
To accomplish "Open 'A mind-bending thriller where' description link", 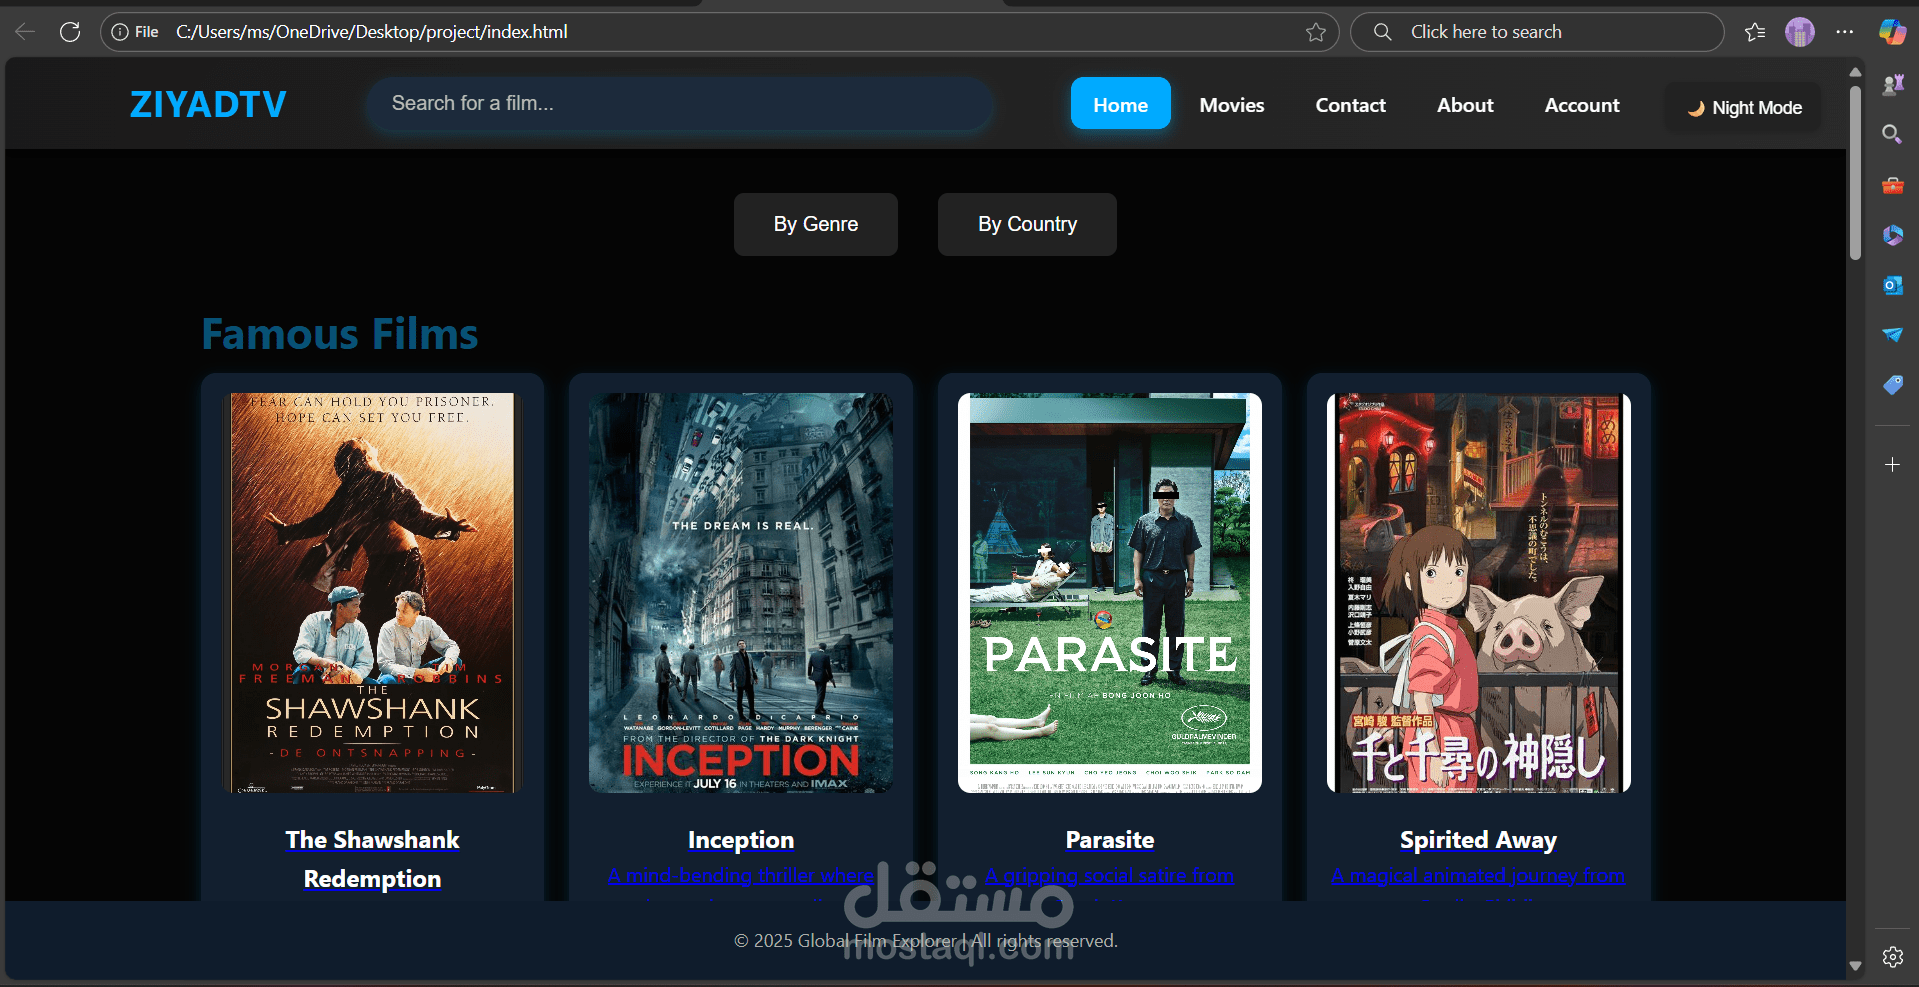I will (741, 876).
